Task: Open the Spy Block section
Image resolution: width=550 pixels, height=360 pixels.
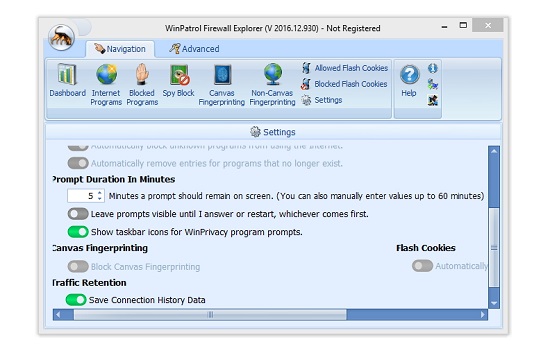Action: [179, 80]
